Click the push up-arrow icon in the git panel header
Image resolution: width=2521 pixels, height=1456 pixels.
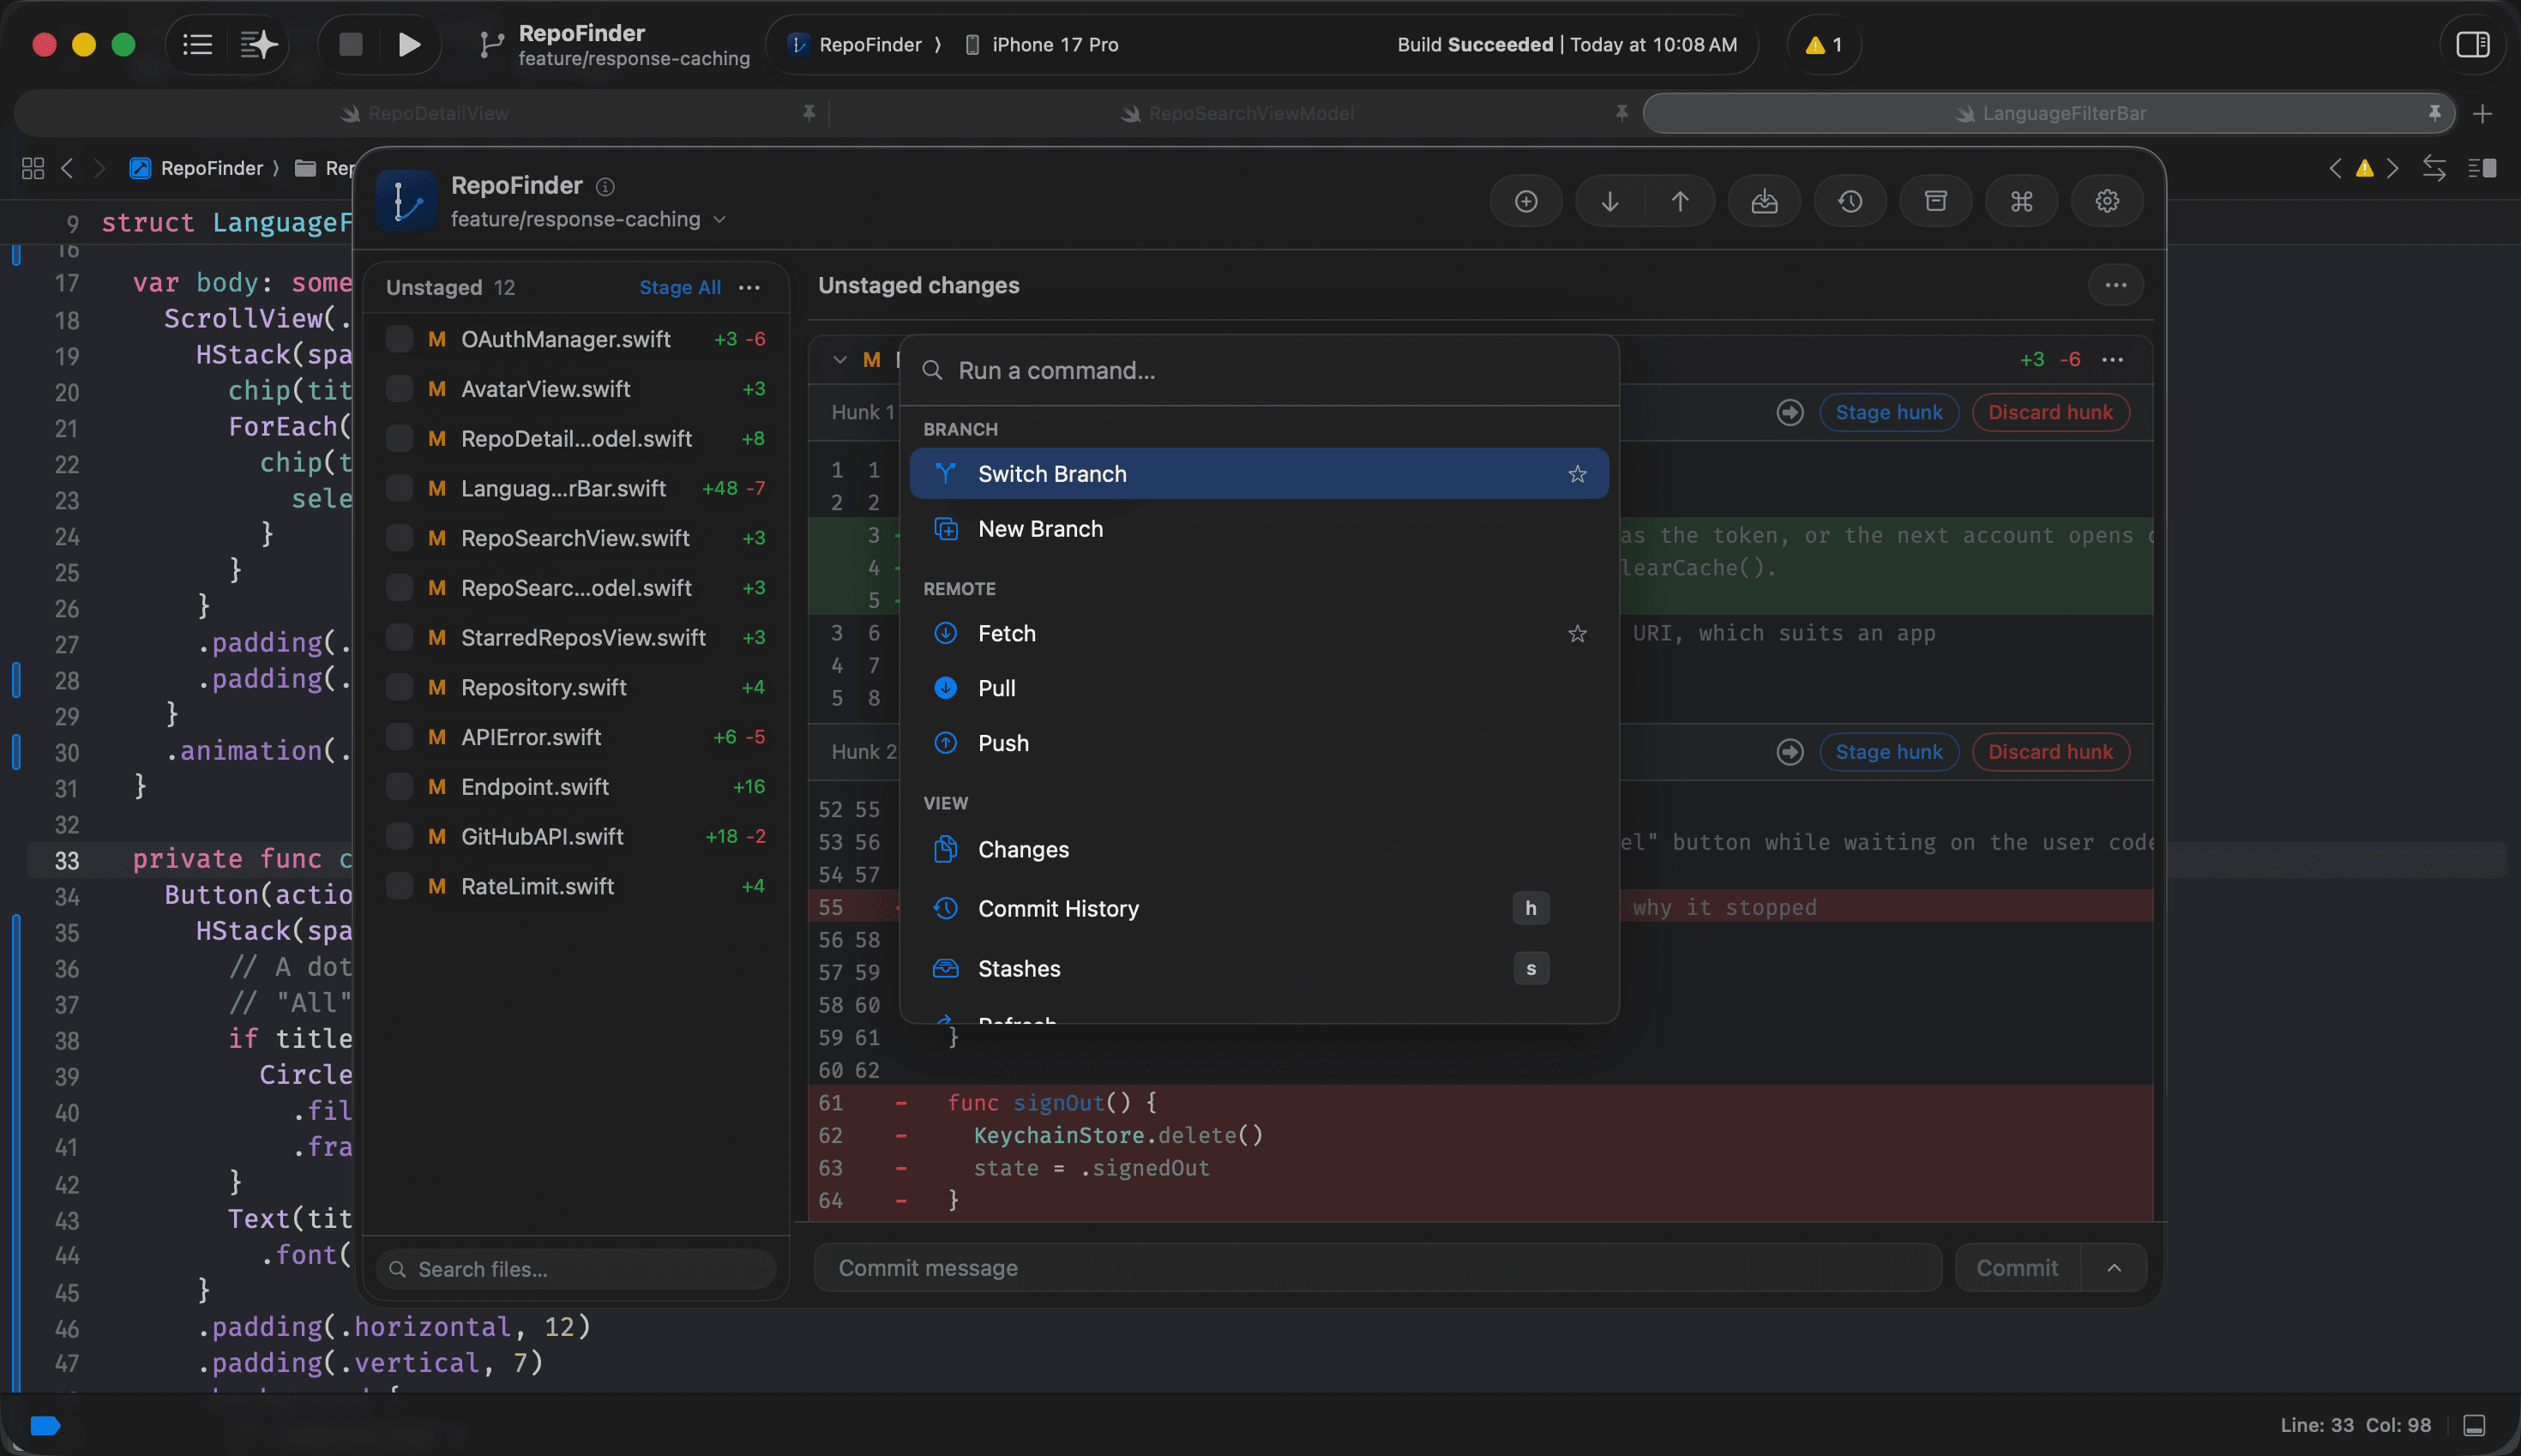point(1680,201)
